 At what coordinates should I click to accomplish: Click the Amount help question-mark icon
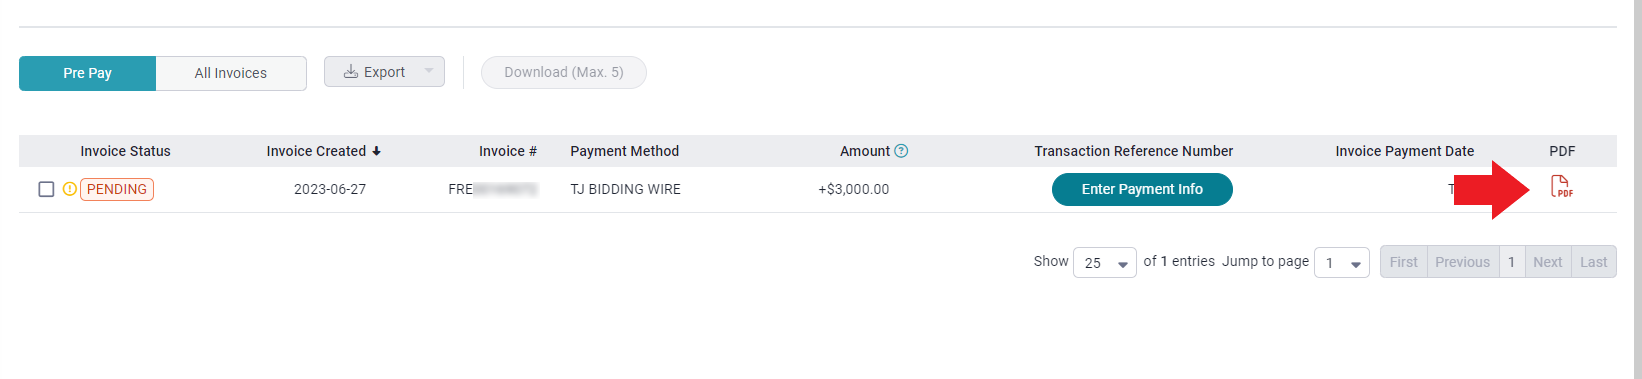tap(901, 151)
